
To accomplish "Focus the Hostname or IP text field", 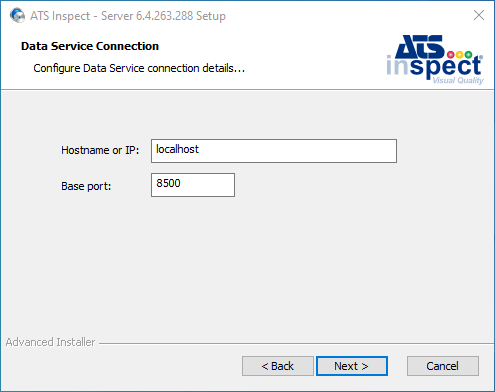I will point(274,151).
